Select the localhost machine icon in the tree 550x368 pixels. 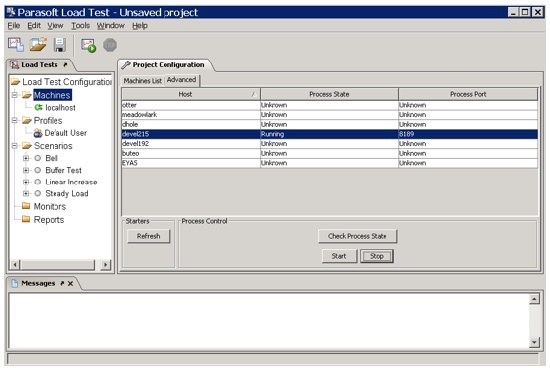coord(38,107)
